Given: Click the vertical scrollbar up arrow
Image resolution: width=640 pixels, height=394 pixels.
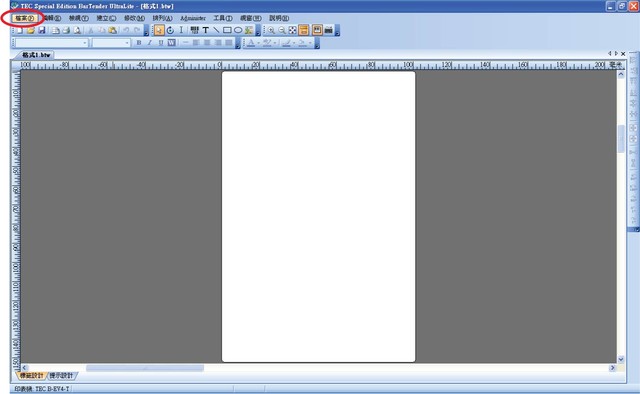Looking at the screenshot, I should 621,74.
